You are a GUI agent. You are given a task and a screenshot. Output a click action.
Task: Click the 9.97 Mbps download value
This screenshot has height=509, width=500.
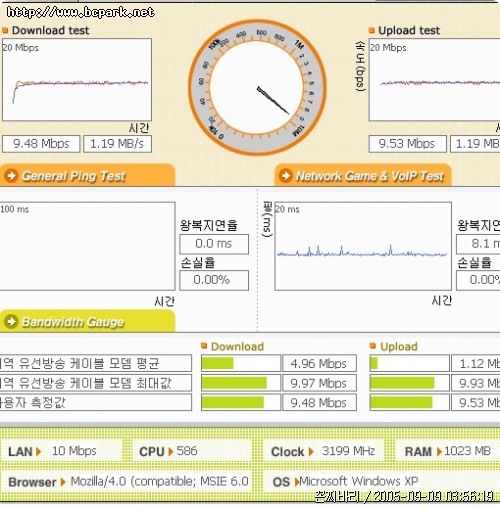(319, 383)
